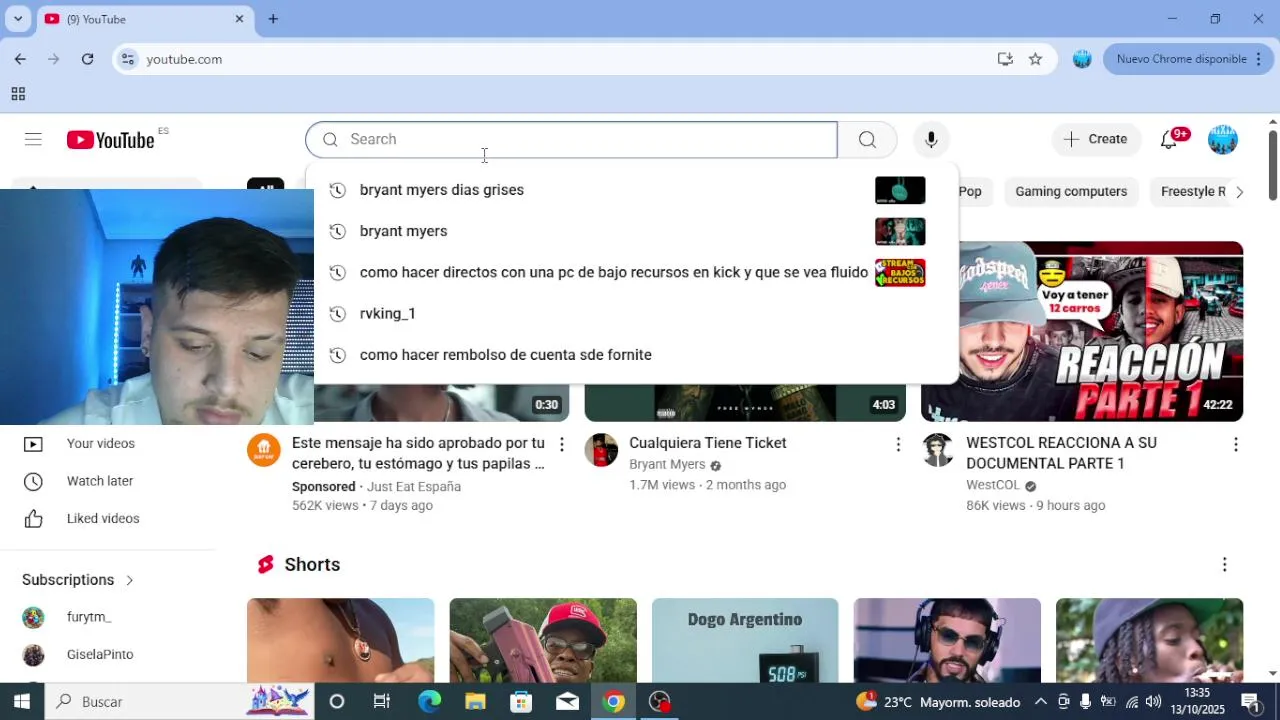
Task: Open 'Cualquiera Tiene Ticket' video title
Action: (708, 443)
